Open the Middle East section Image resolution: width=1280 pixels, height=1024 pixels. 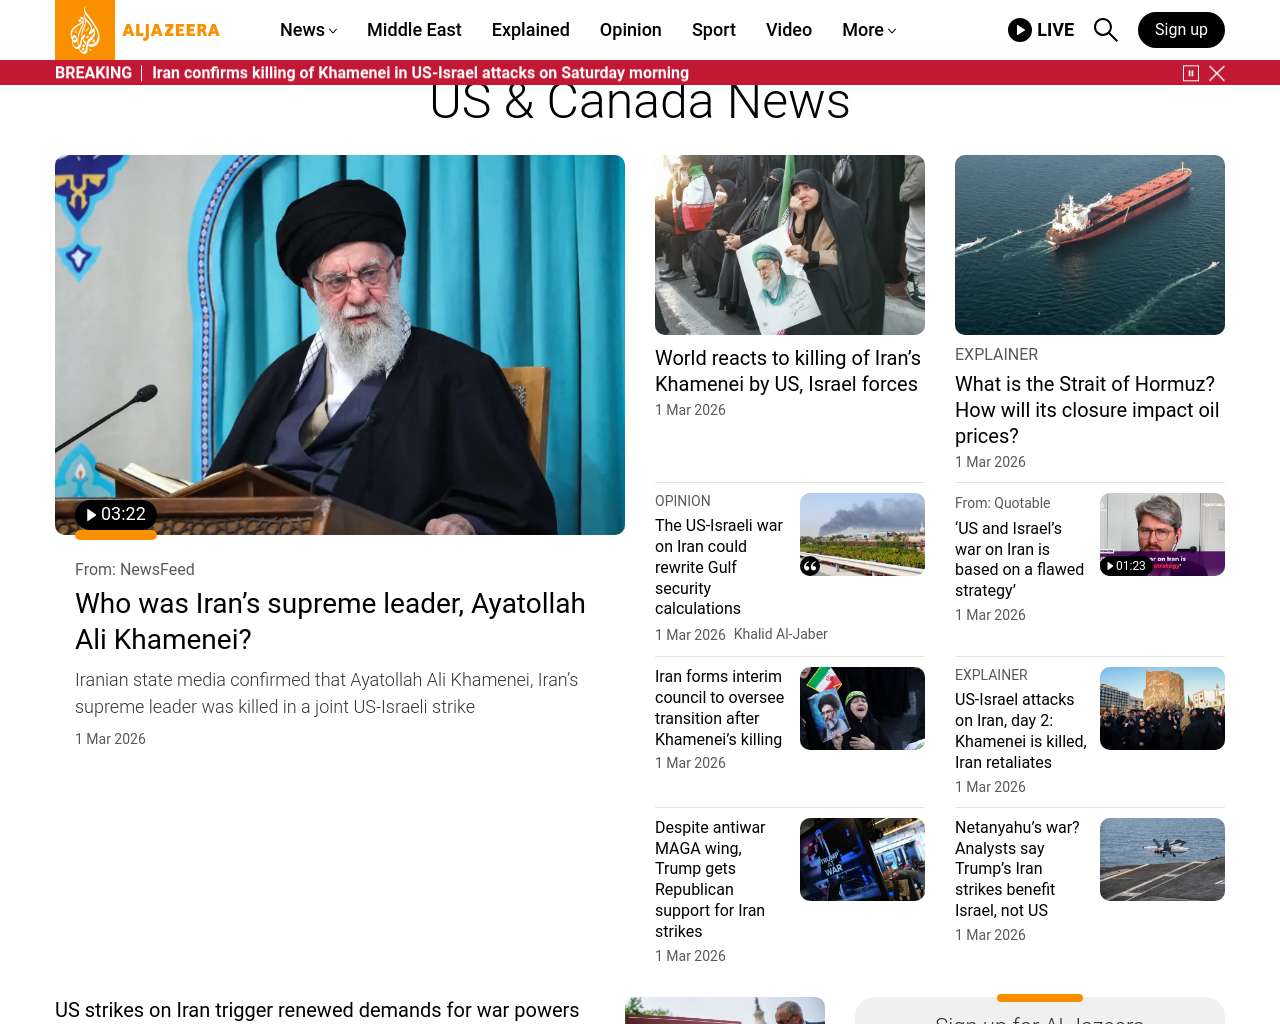[x=414, y=30]
